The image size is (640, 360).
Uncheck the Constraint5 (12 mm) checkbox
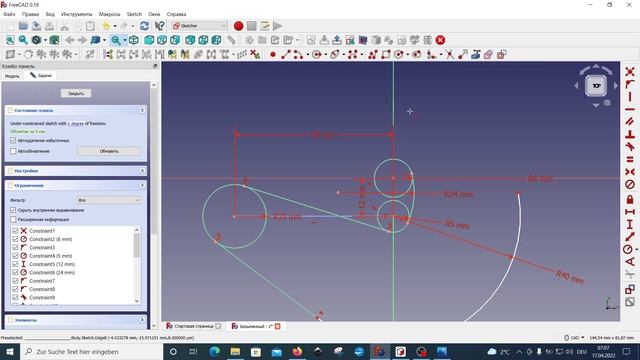pyautogui.click(x=15, y=264)
